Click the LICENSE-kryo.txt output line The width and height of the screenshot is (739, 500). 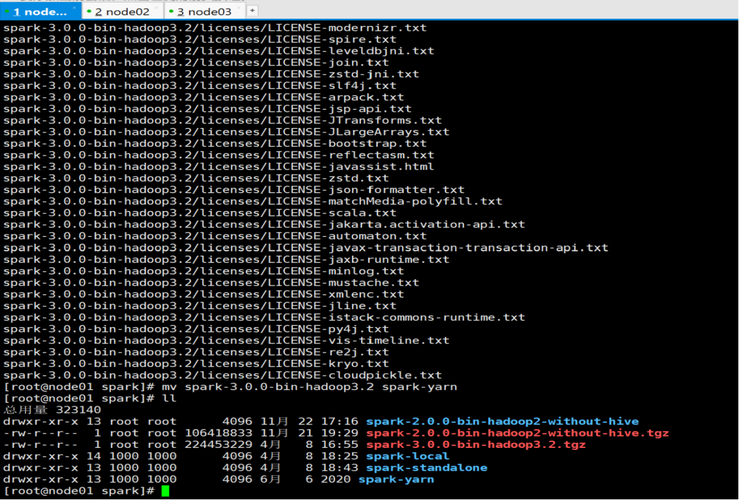click(x=196, y=364)
